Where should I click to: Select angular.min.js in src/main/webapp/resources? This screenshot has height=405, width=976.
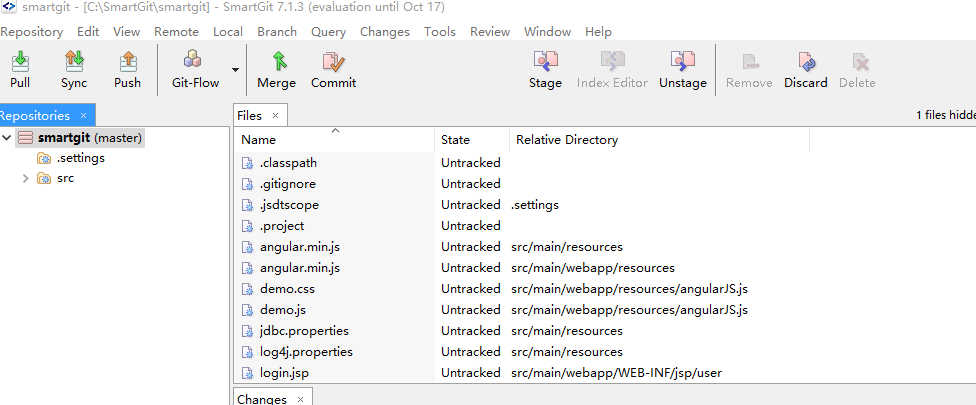pyautogui.click(x=604, y=268)
